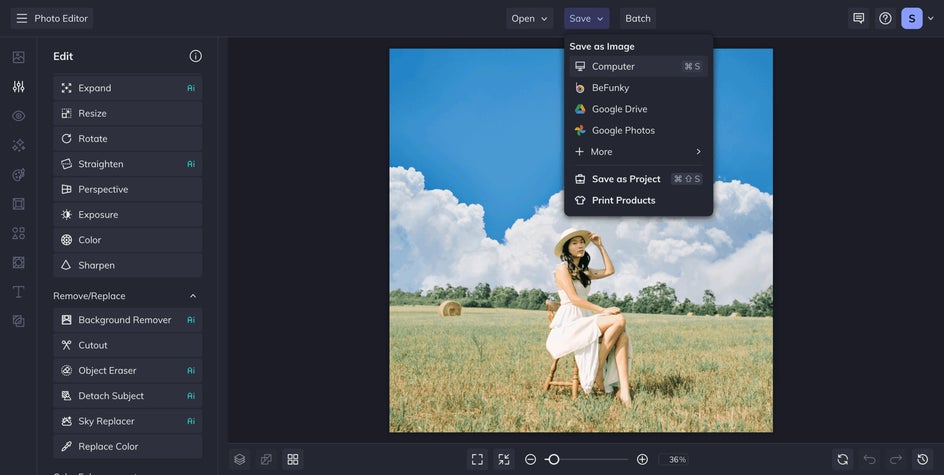Click the Batch button
The height and width of the screenshot is (475, 944).
coord(638,18)
